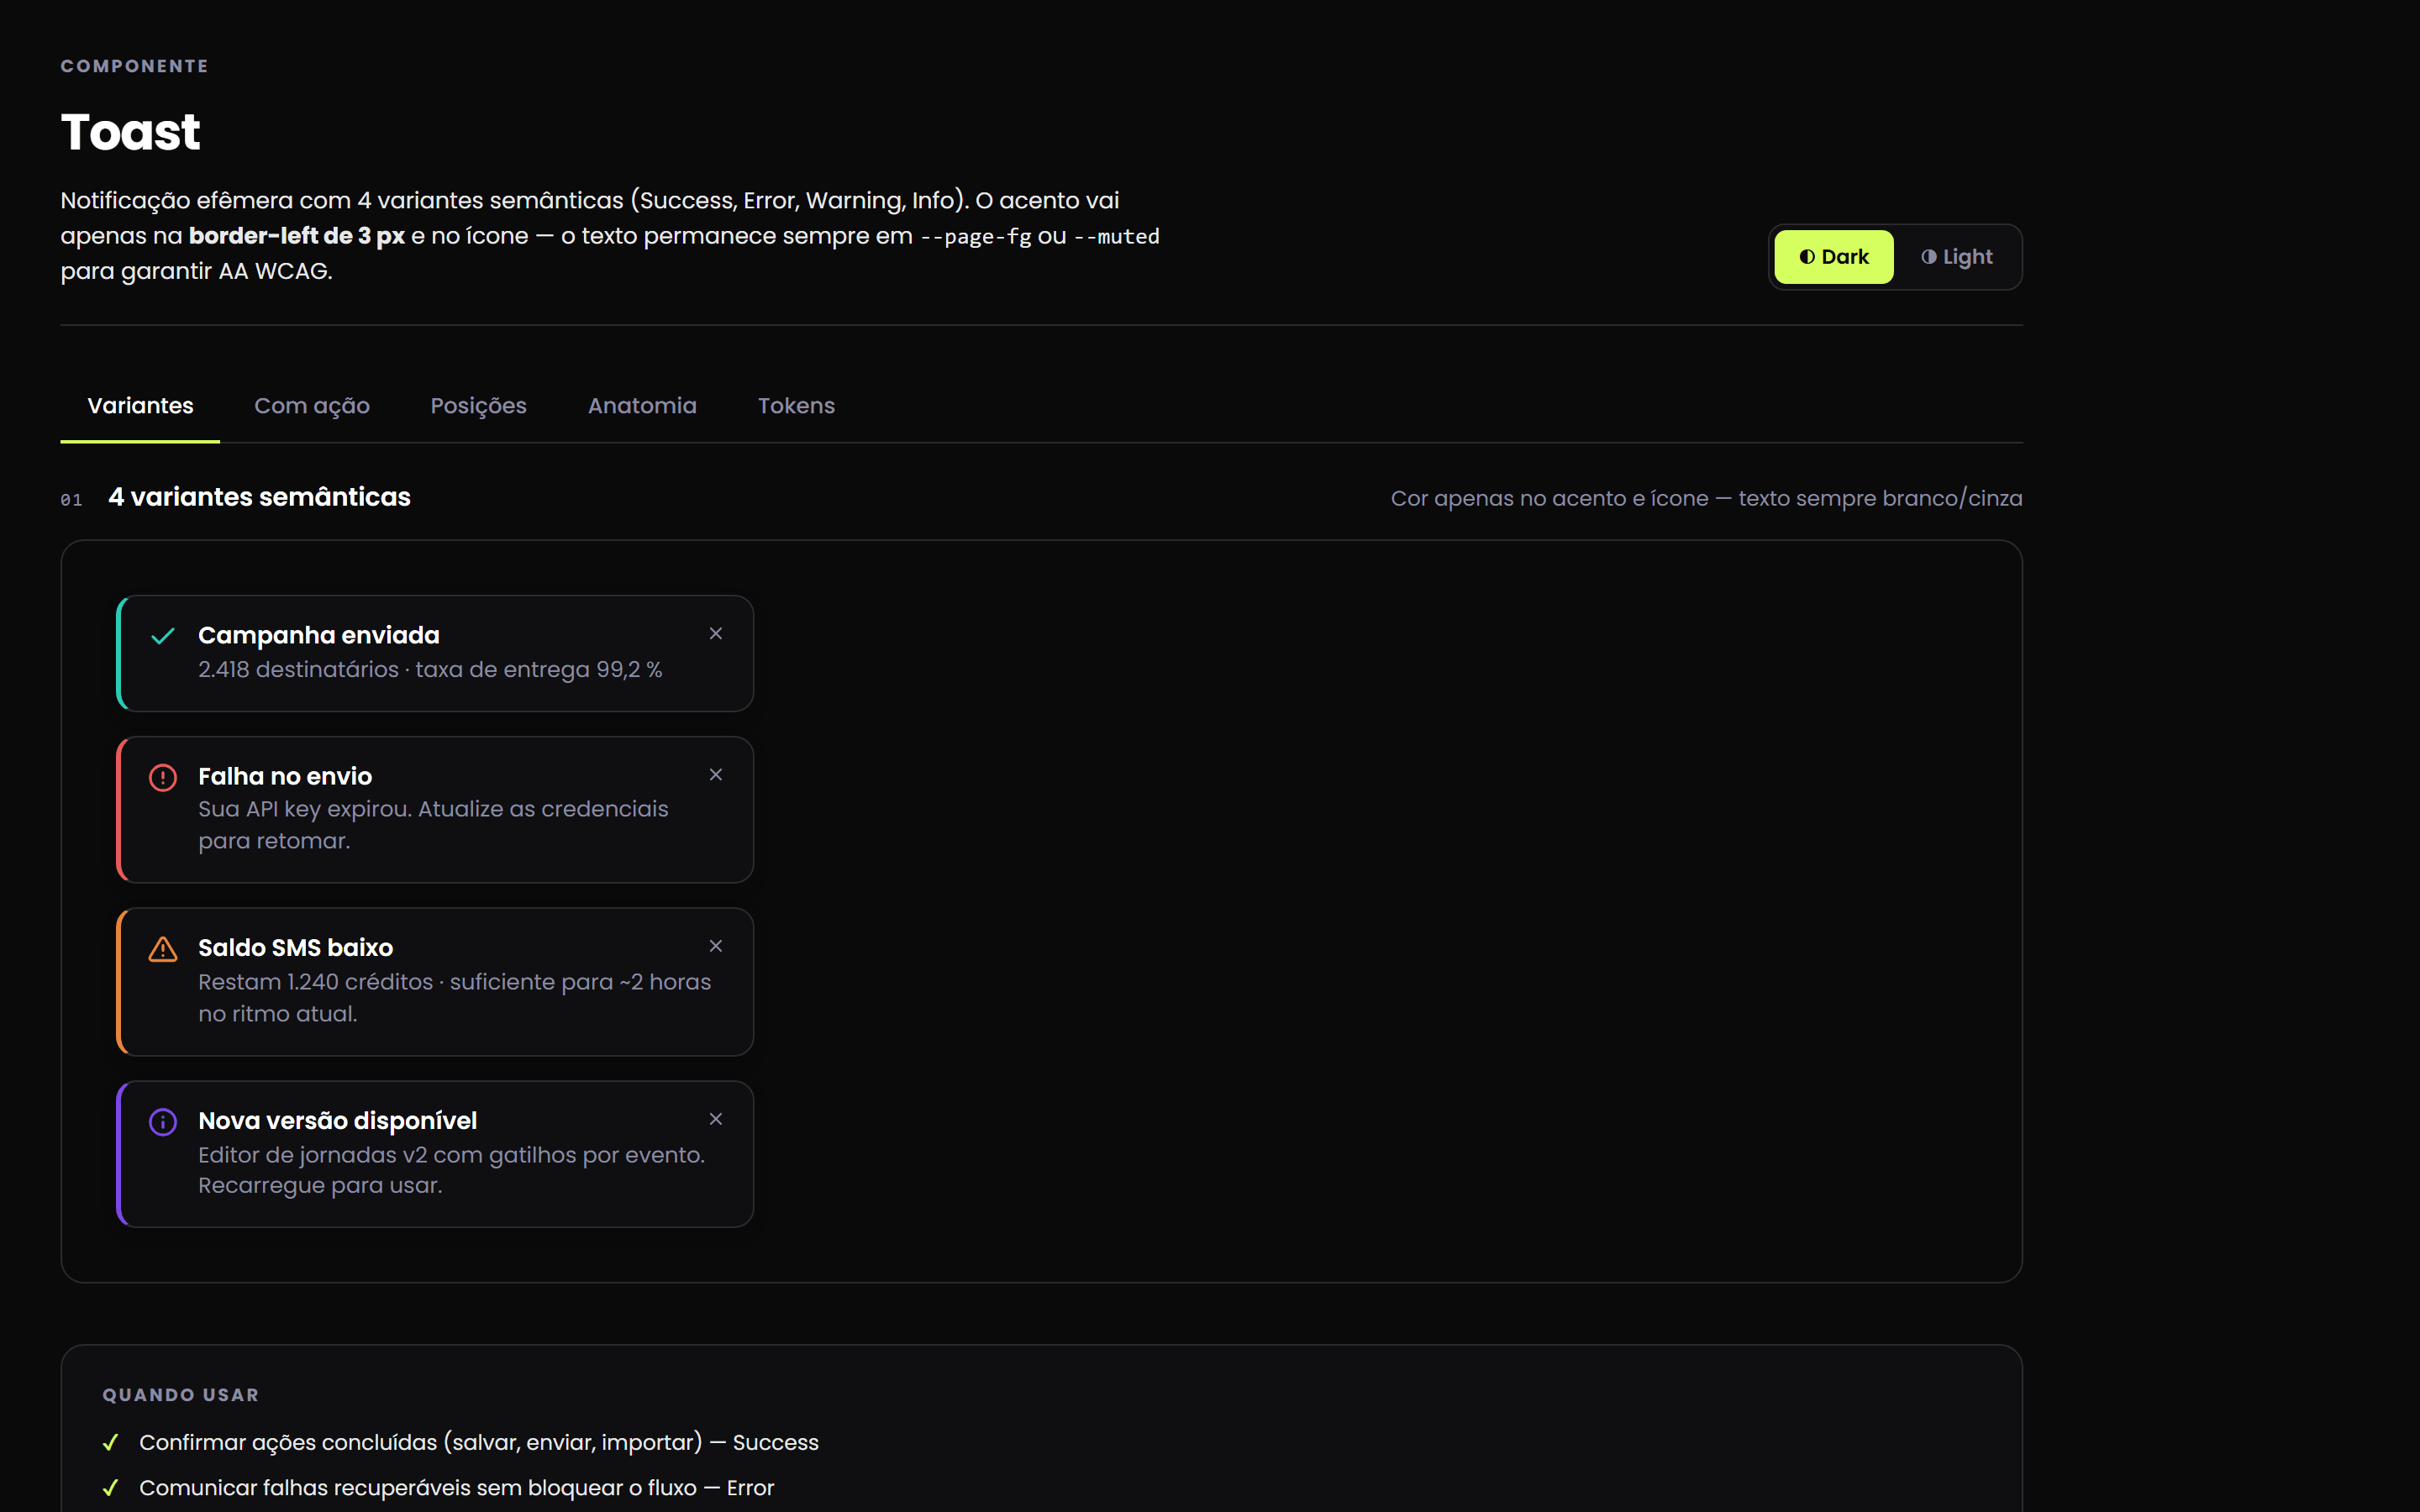
Task: Click the orange warning triangle icon
Action: (163, 948)
